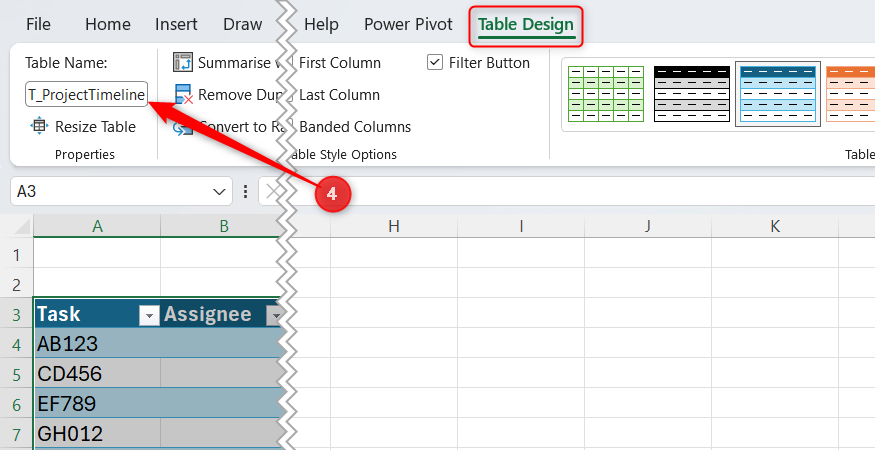
Task: Open the Help tab
Action: point(321,24)
